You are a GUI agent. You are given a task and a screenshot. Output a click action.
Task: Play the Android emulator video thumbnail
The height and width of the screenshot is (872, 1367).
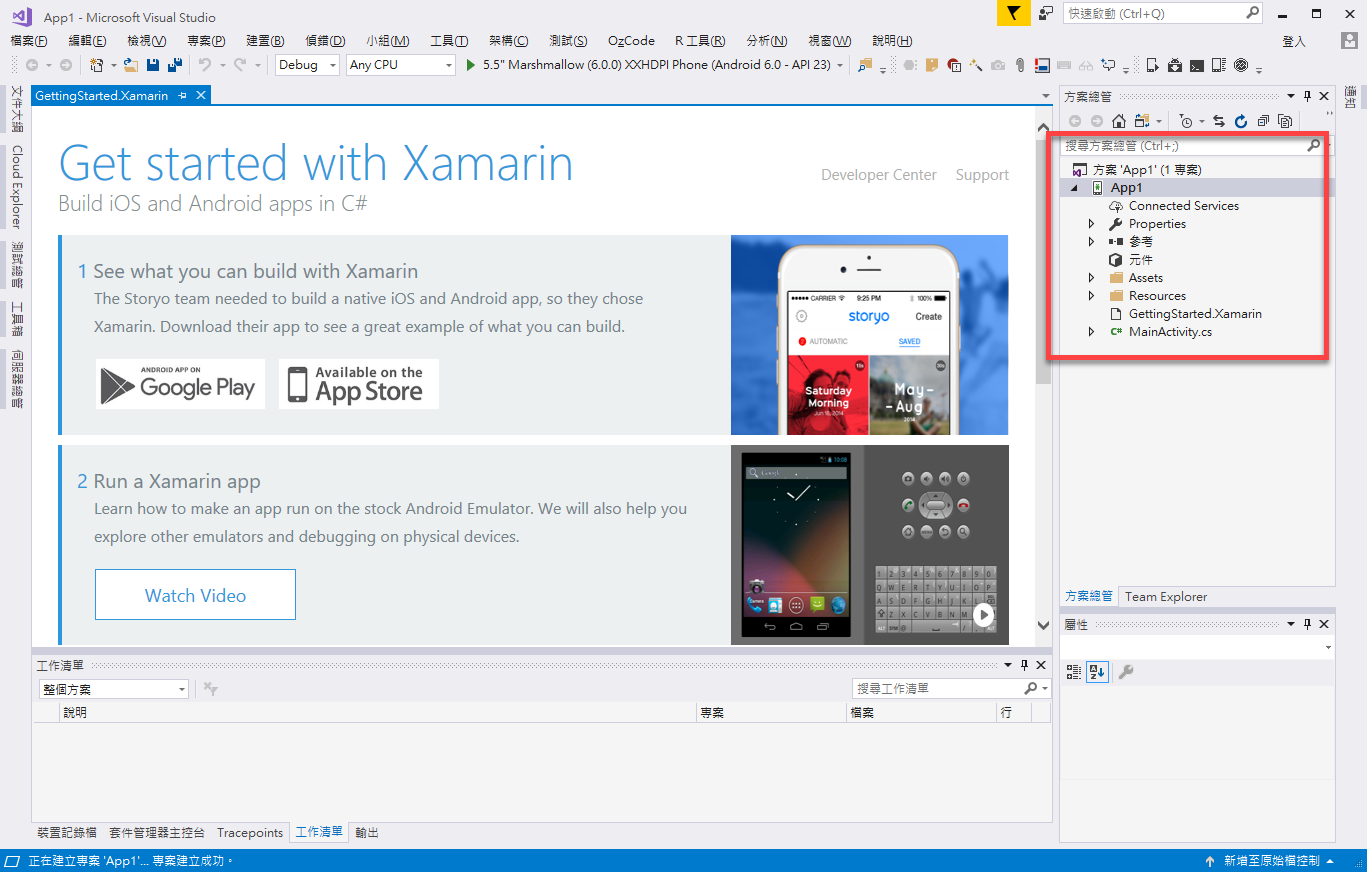tap(984, 615)
